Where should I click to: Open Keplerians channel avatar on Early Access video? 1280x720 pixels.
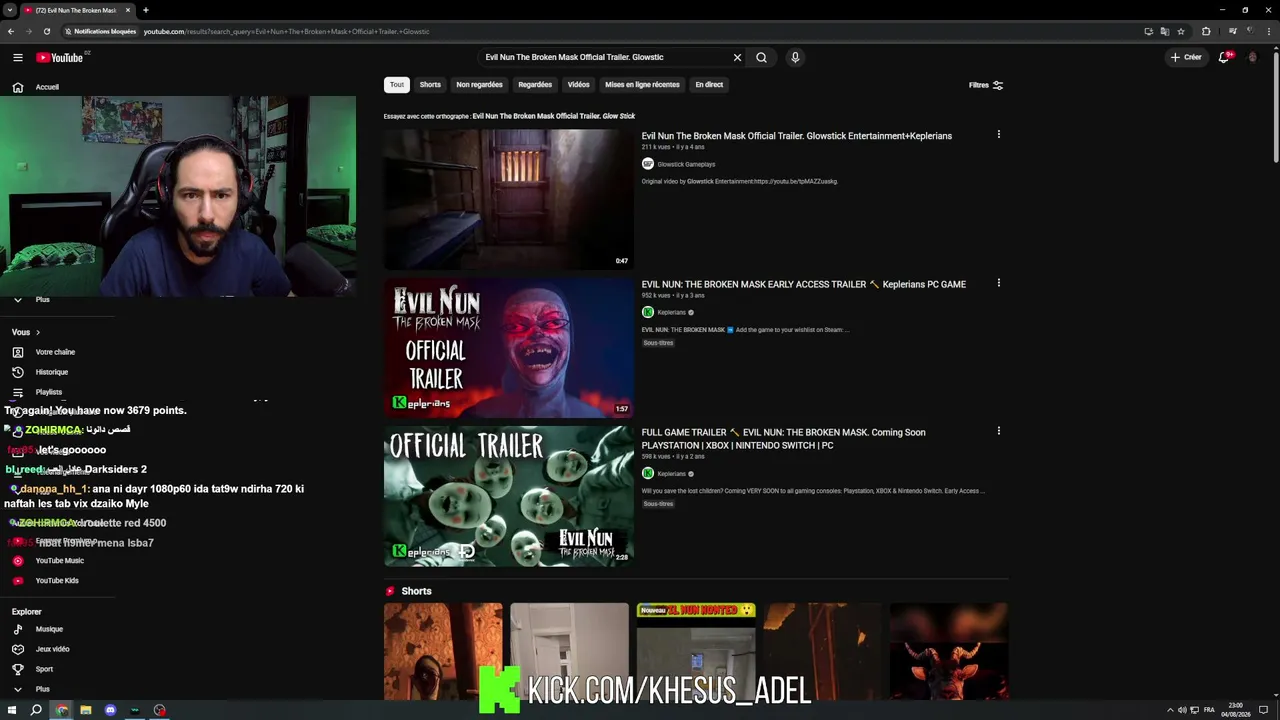[x=648, y=313]
